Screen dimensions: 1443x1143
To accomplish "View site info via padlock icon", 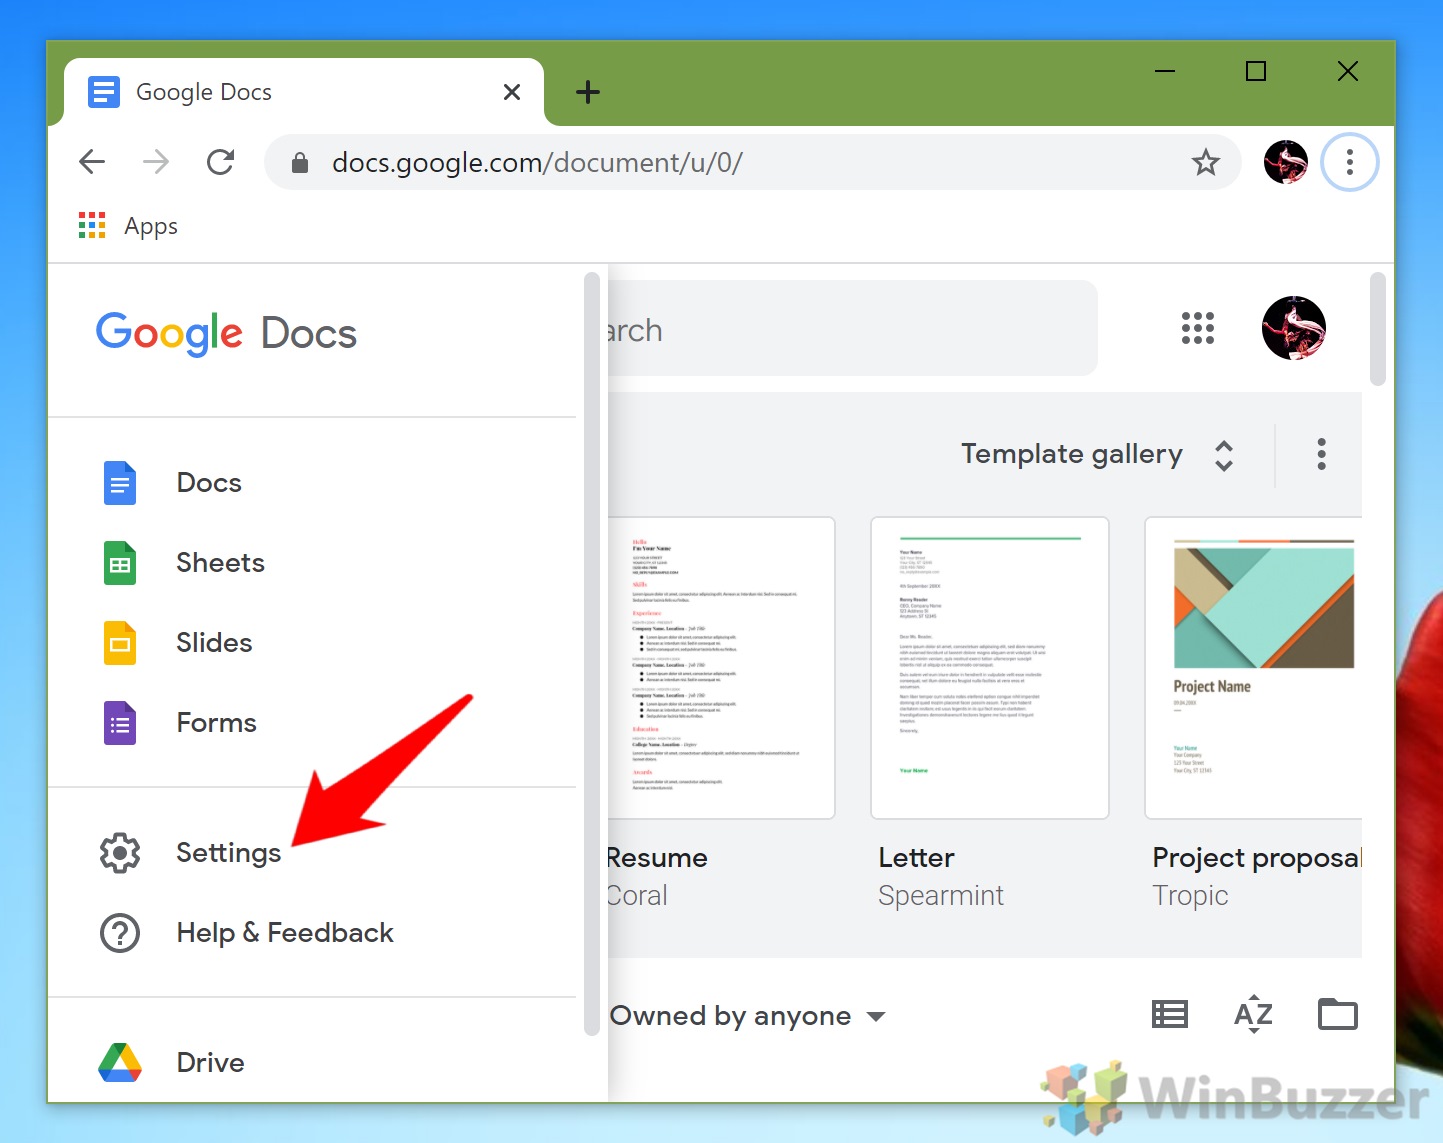I will pyautogui.click(x=299, y=162).
